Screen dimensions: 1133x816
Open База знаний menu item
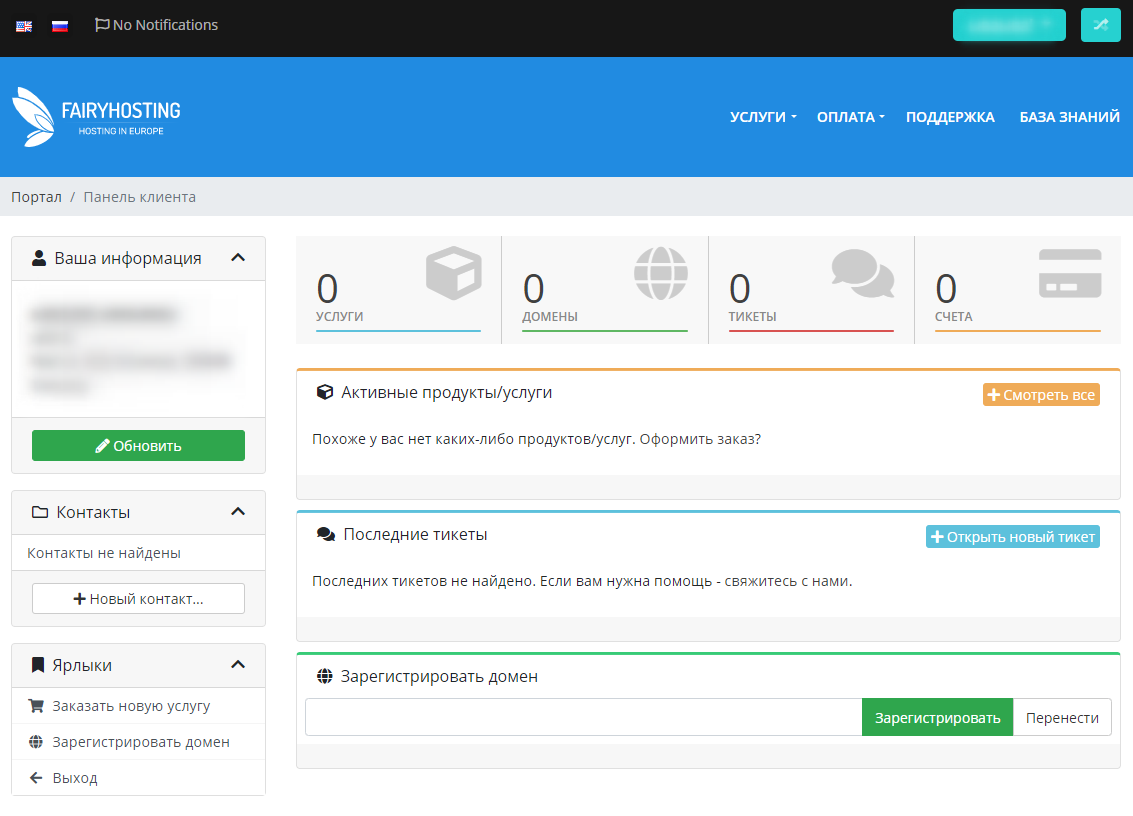point(1069,117)
